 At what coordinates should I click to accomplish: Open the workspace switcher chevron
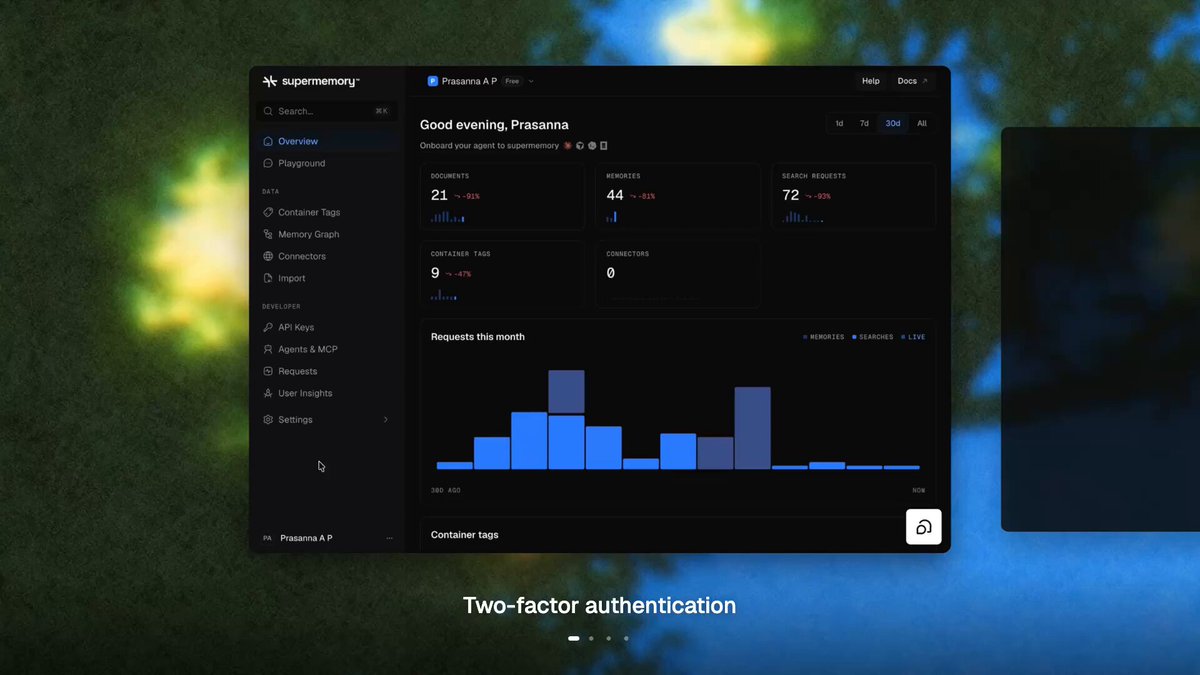click(x=531, y=81)
